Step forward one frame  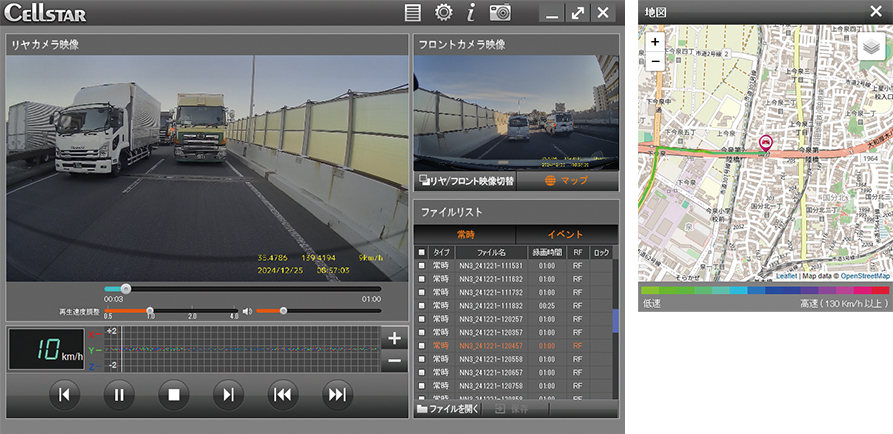click(x=228, y=394)
